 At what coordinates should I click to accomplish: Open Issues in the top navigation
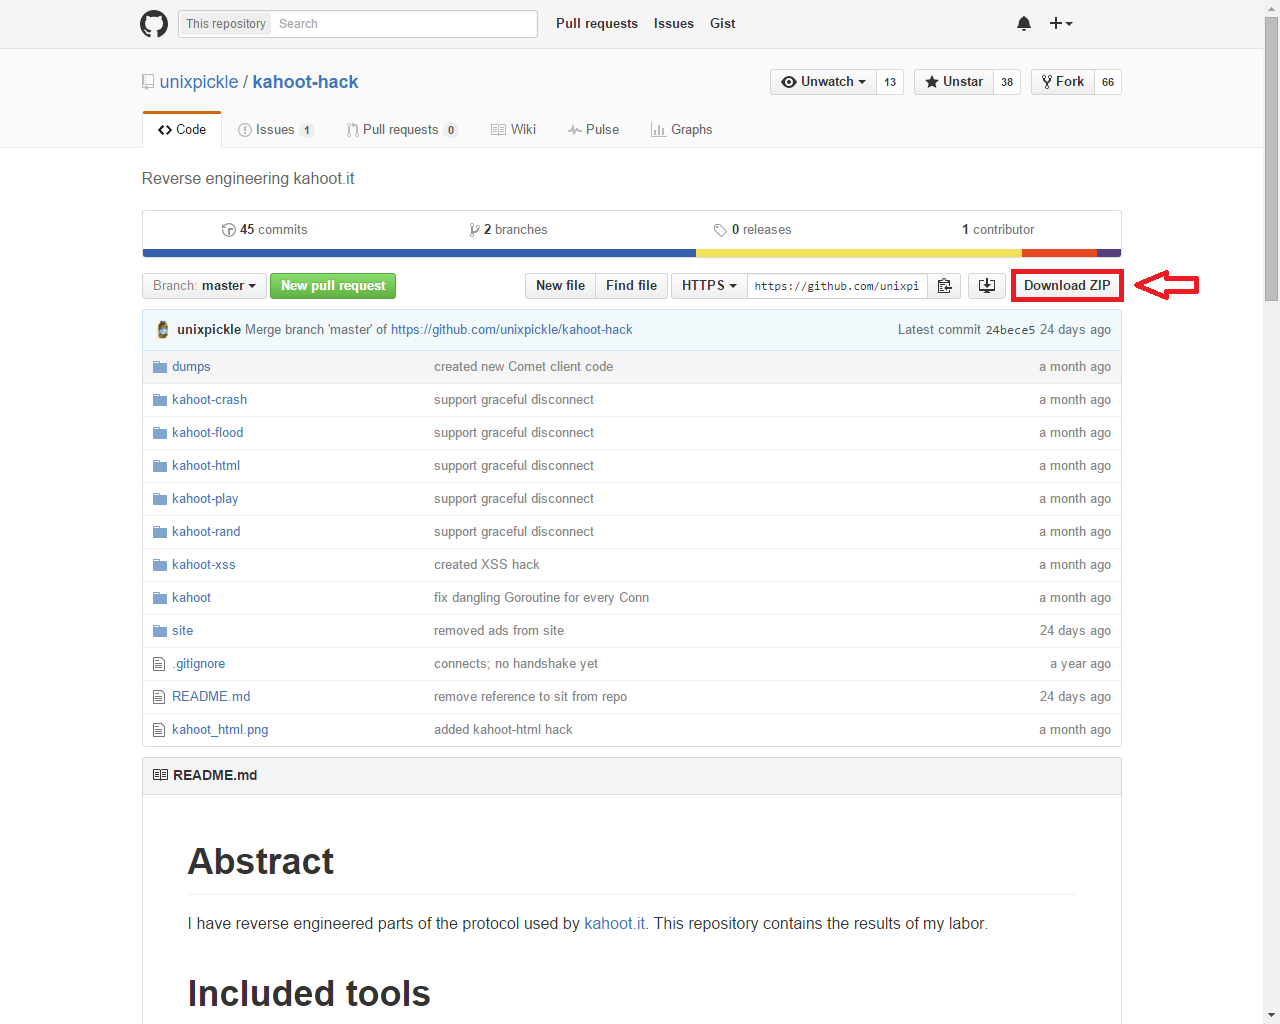pyautogui.click(x=674, y=23)
